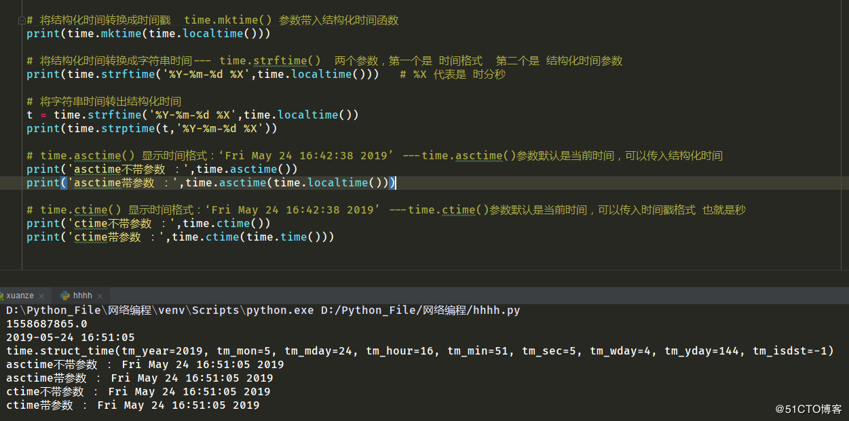This screenshot has height=421, width=849.
Task: Switch to the hhhh run tab
Action: [82, 296]
